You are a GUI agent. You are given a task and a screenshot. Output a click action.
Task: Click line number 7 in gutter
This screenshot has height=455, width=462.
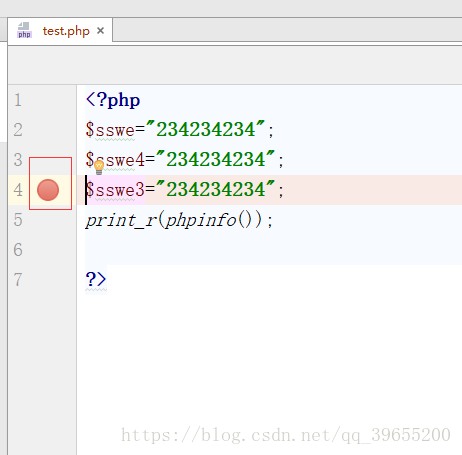18,279
